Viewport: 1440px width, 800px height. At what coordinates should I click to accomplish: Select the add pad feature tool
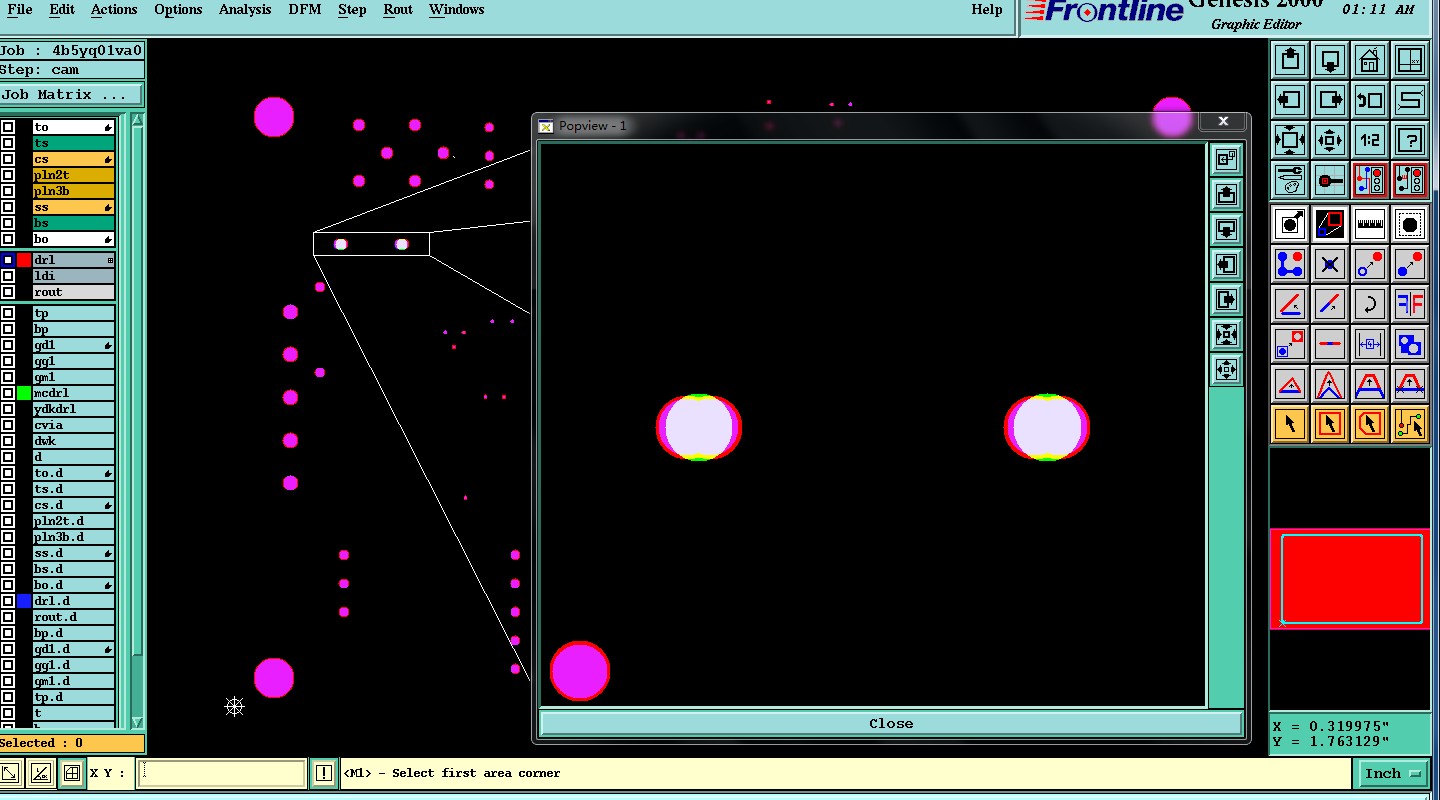(x=1290, y=223)
